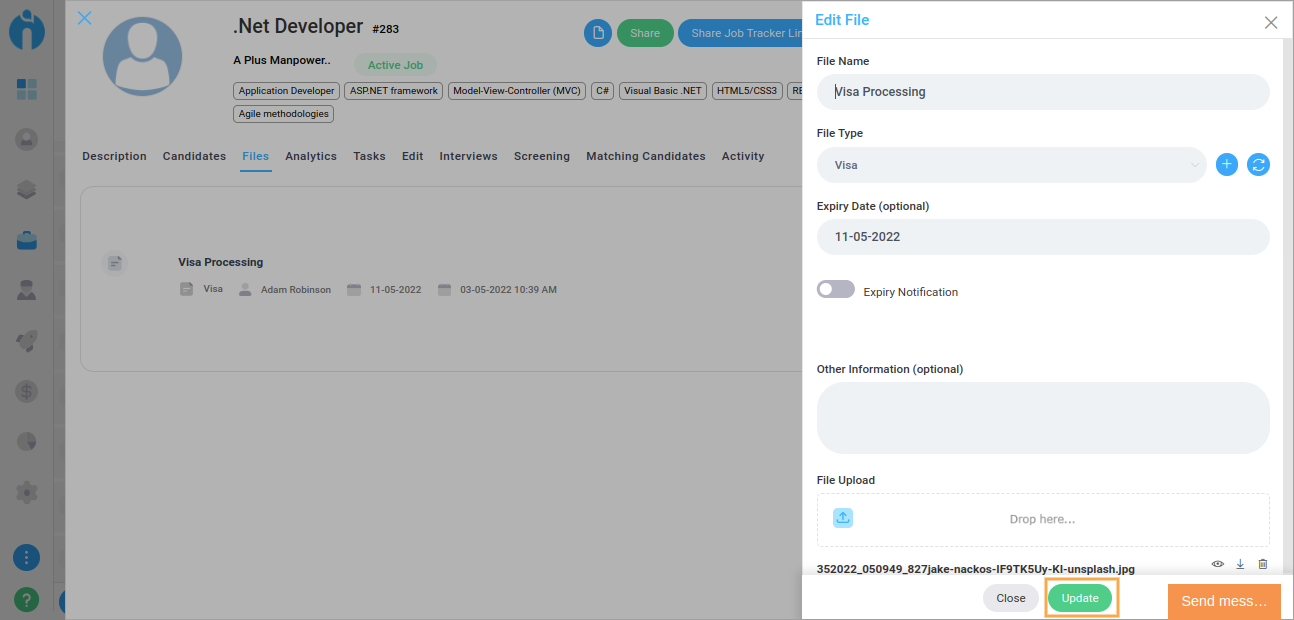
Task: Open the jobs briefcase icon in sidebar
Action: pos(27,240)
